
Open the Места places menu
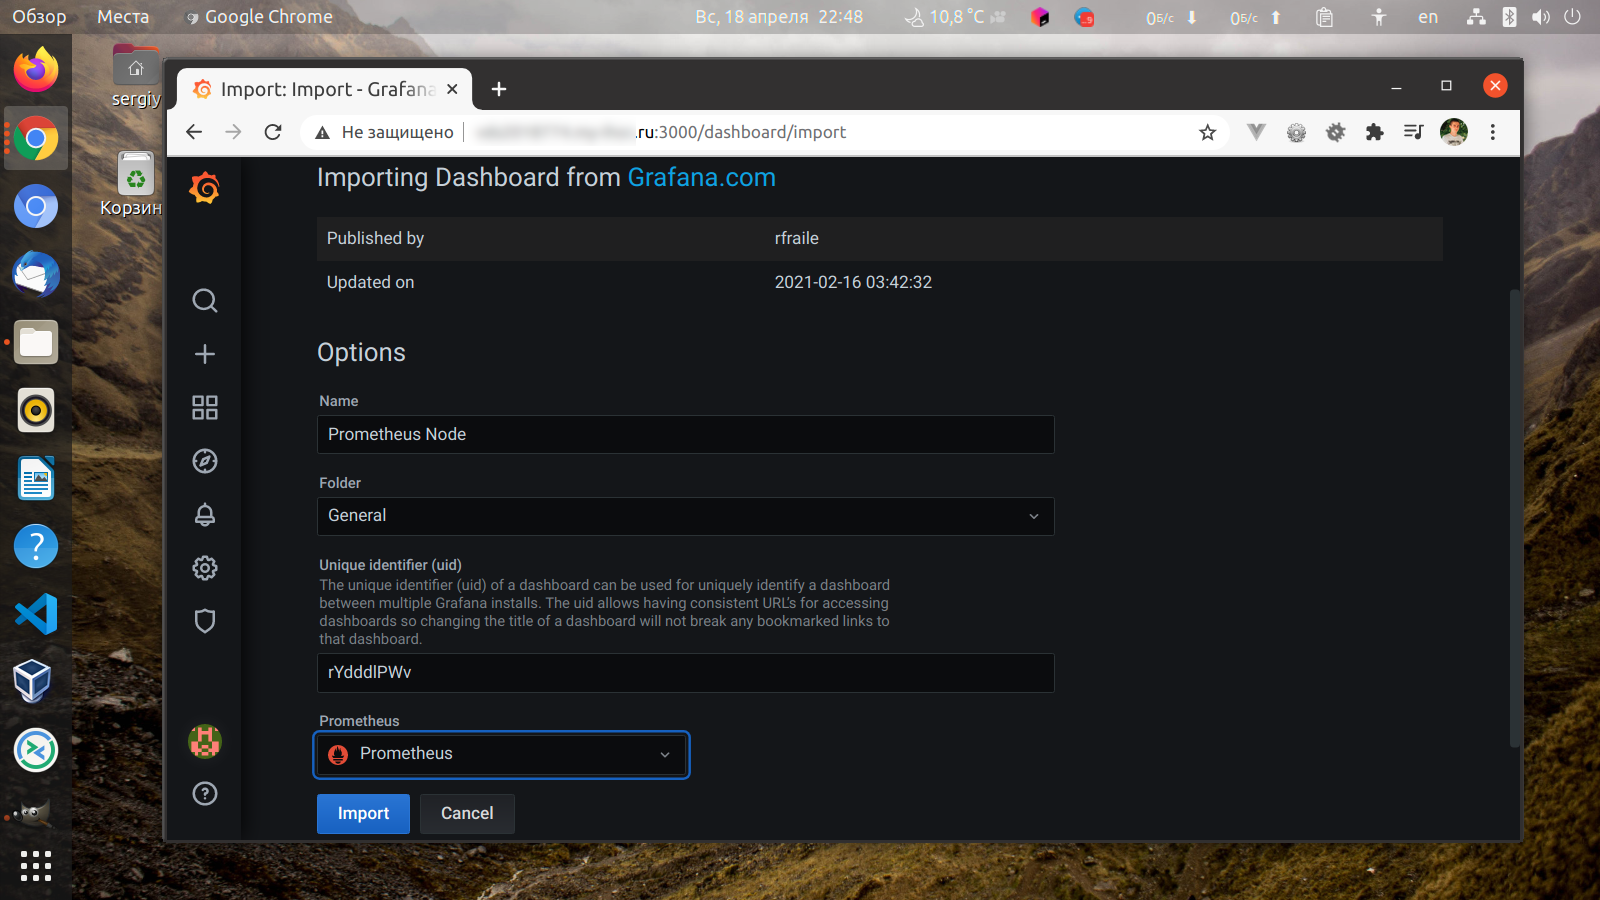click(123, 17)
